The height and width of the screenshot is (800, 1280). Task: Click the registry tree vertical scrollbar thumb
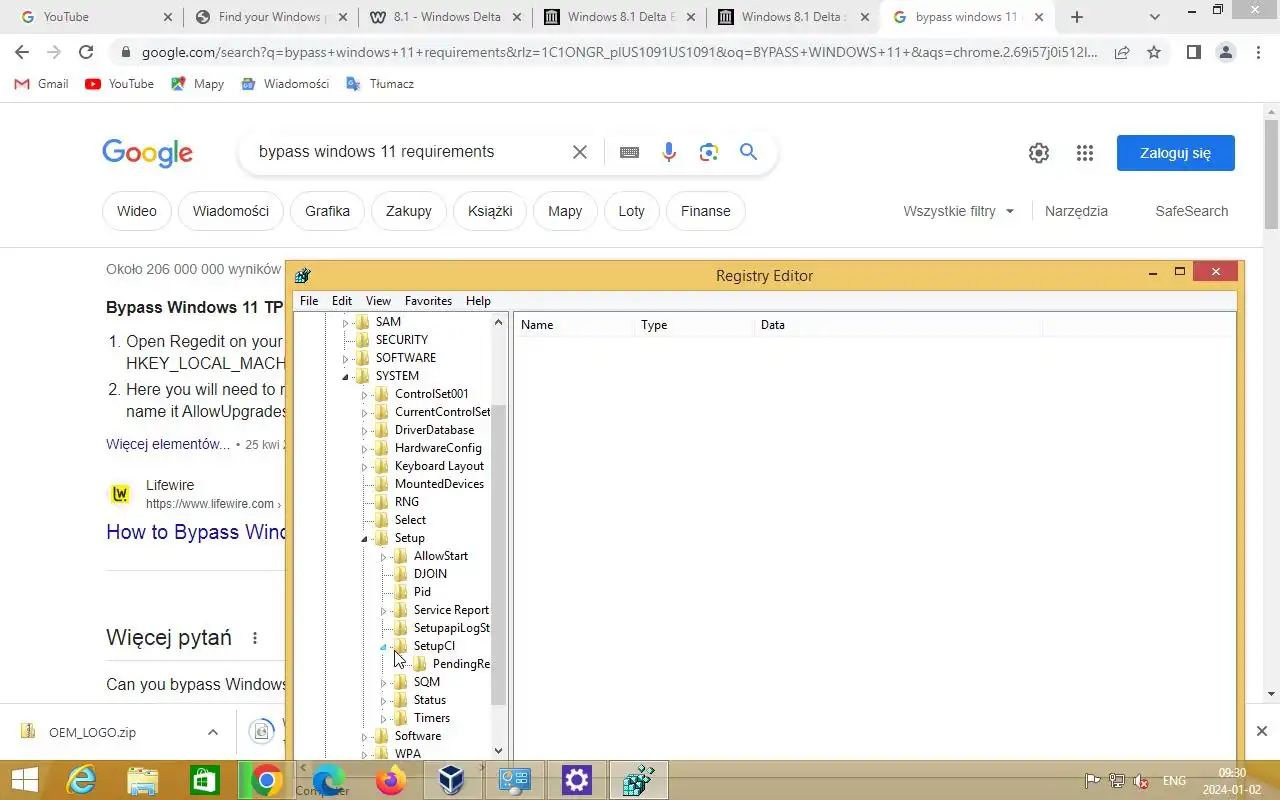click(499, 555)
